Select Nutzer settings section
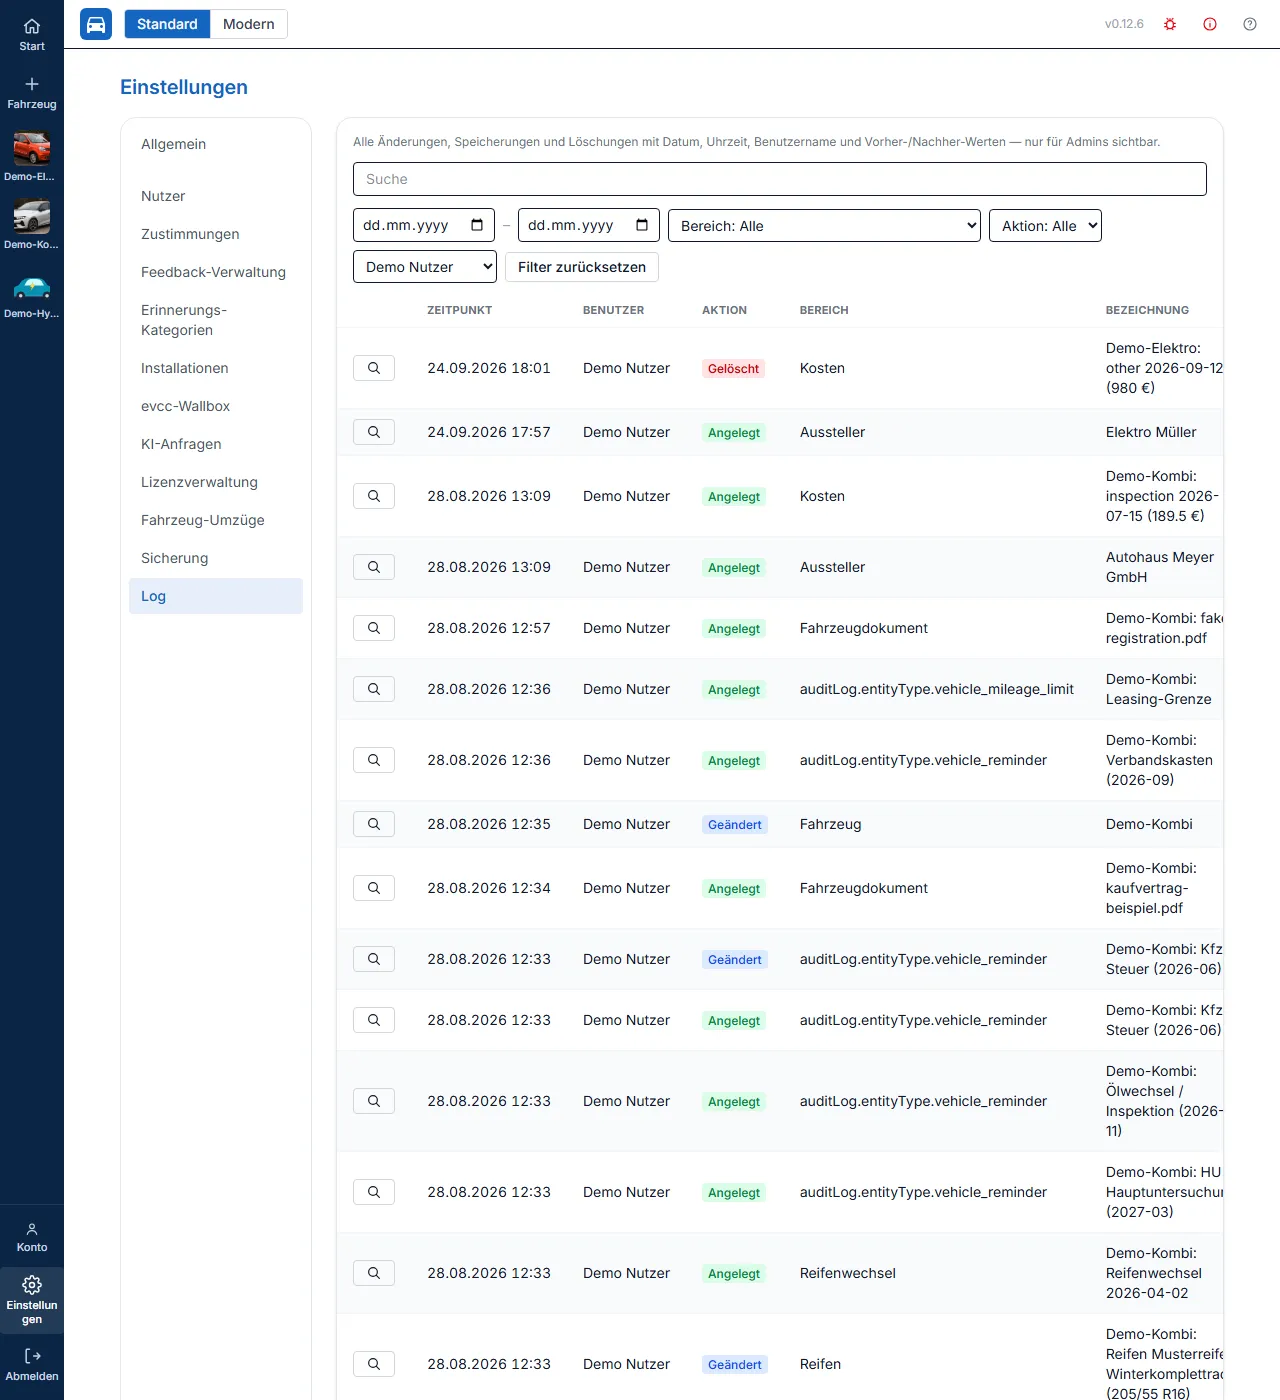This screenshot has height=1400, width=1280. [x=216, y=196]
